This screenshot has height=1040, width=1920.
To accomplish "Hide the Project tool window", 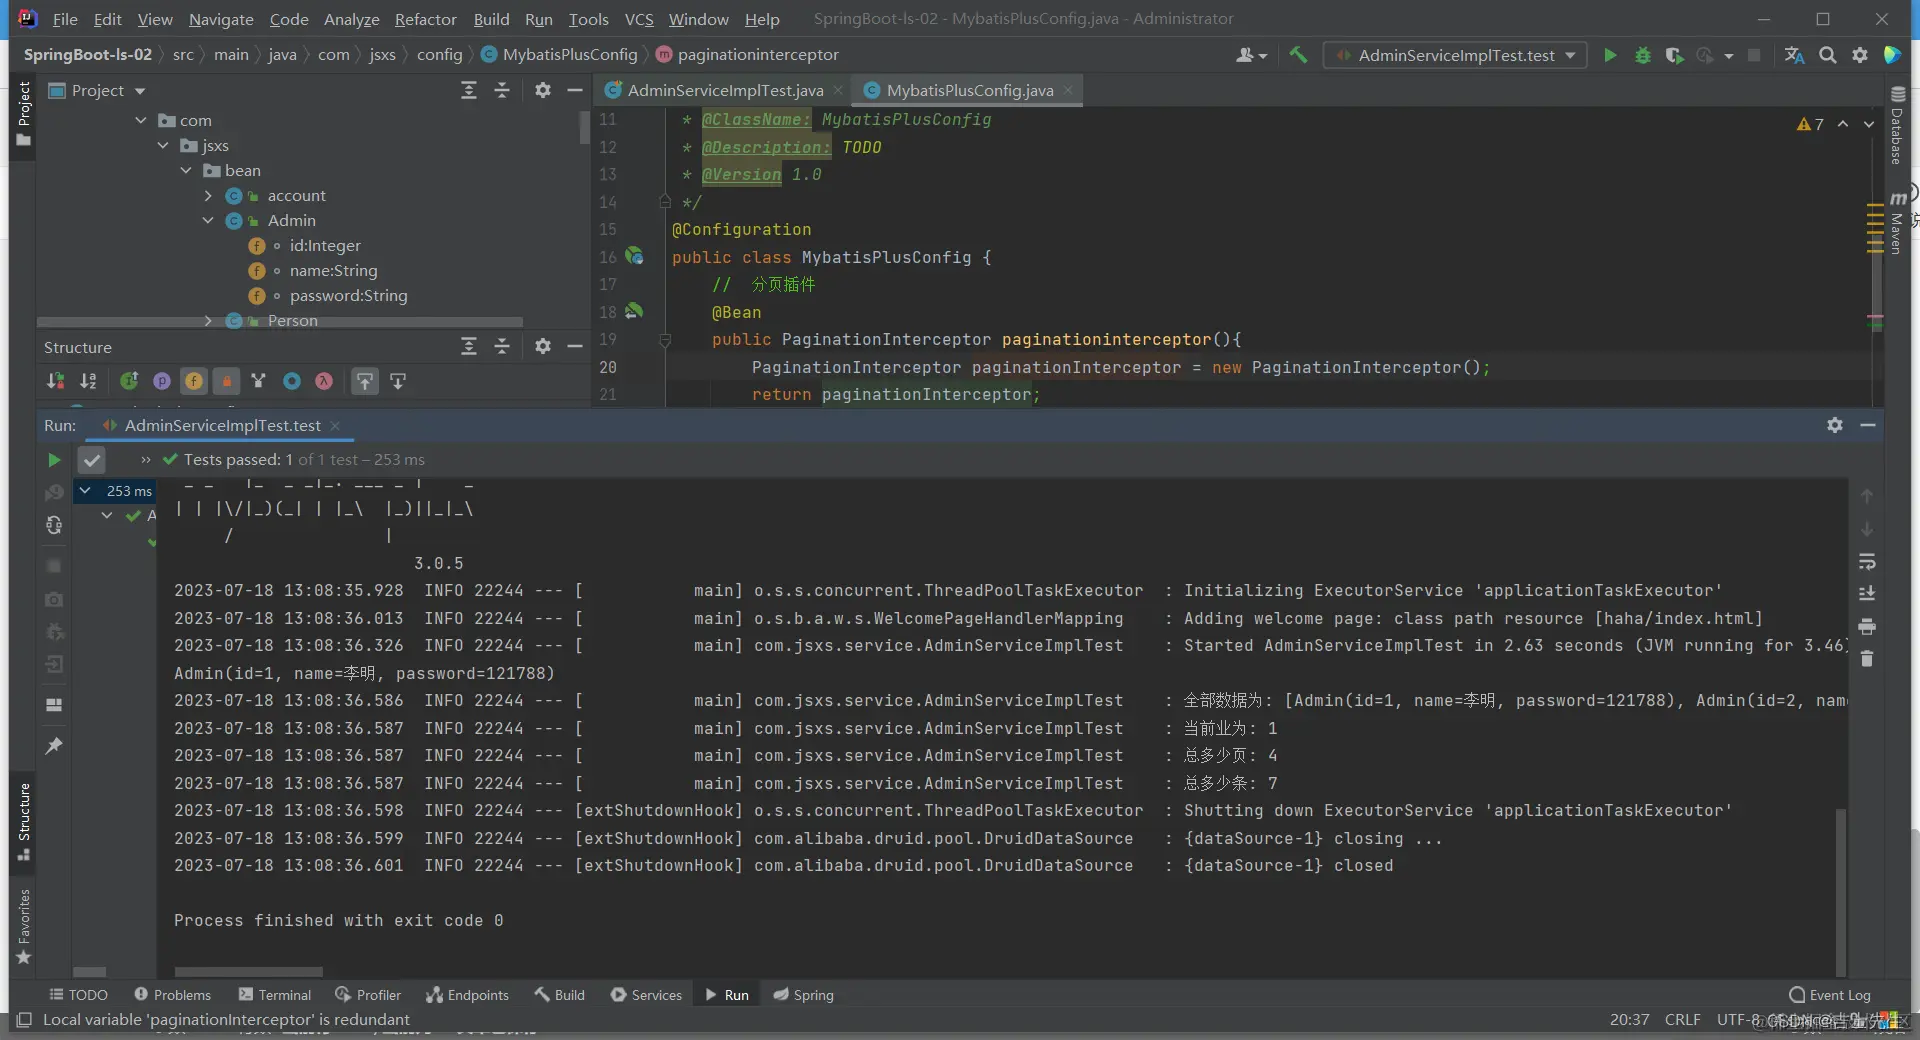I will click(x=575, y=90).
